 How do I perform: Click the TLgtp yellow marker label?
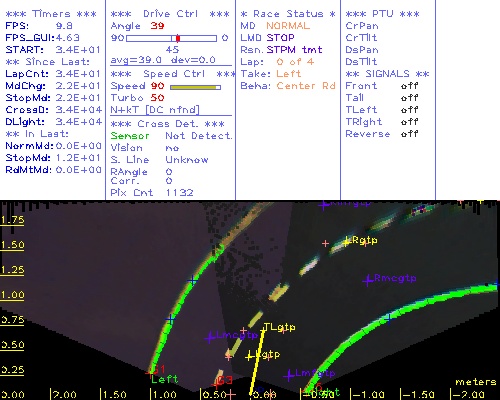coord(279,327)
